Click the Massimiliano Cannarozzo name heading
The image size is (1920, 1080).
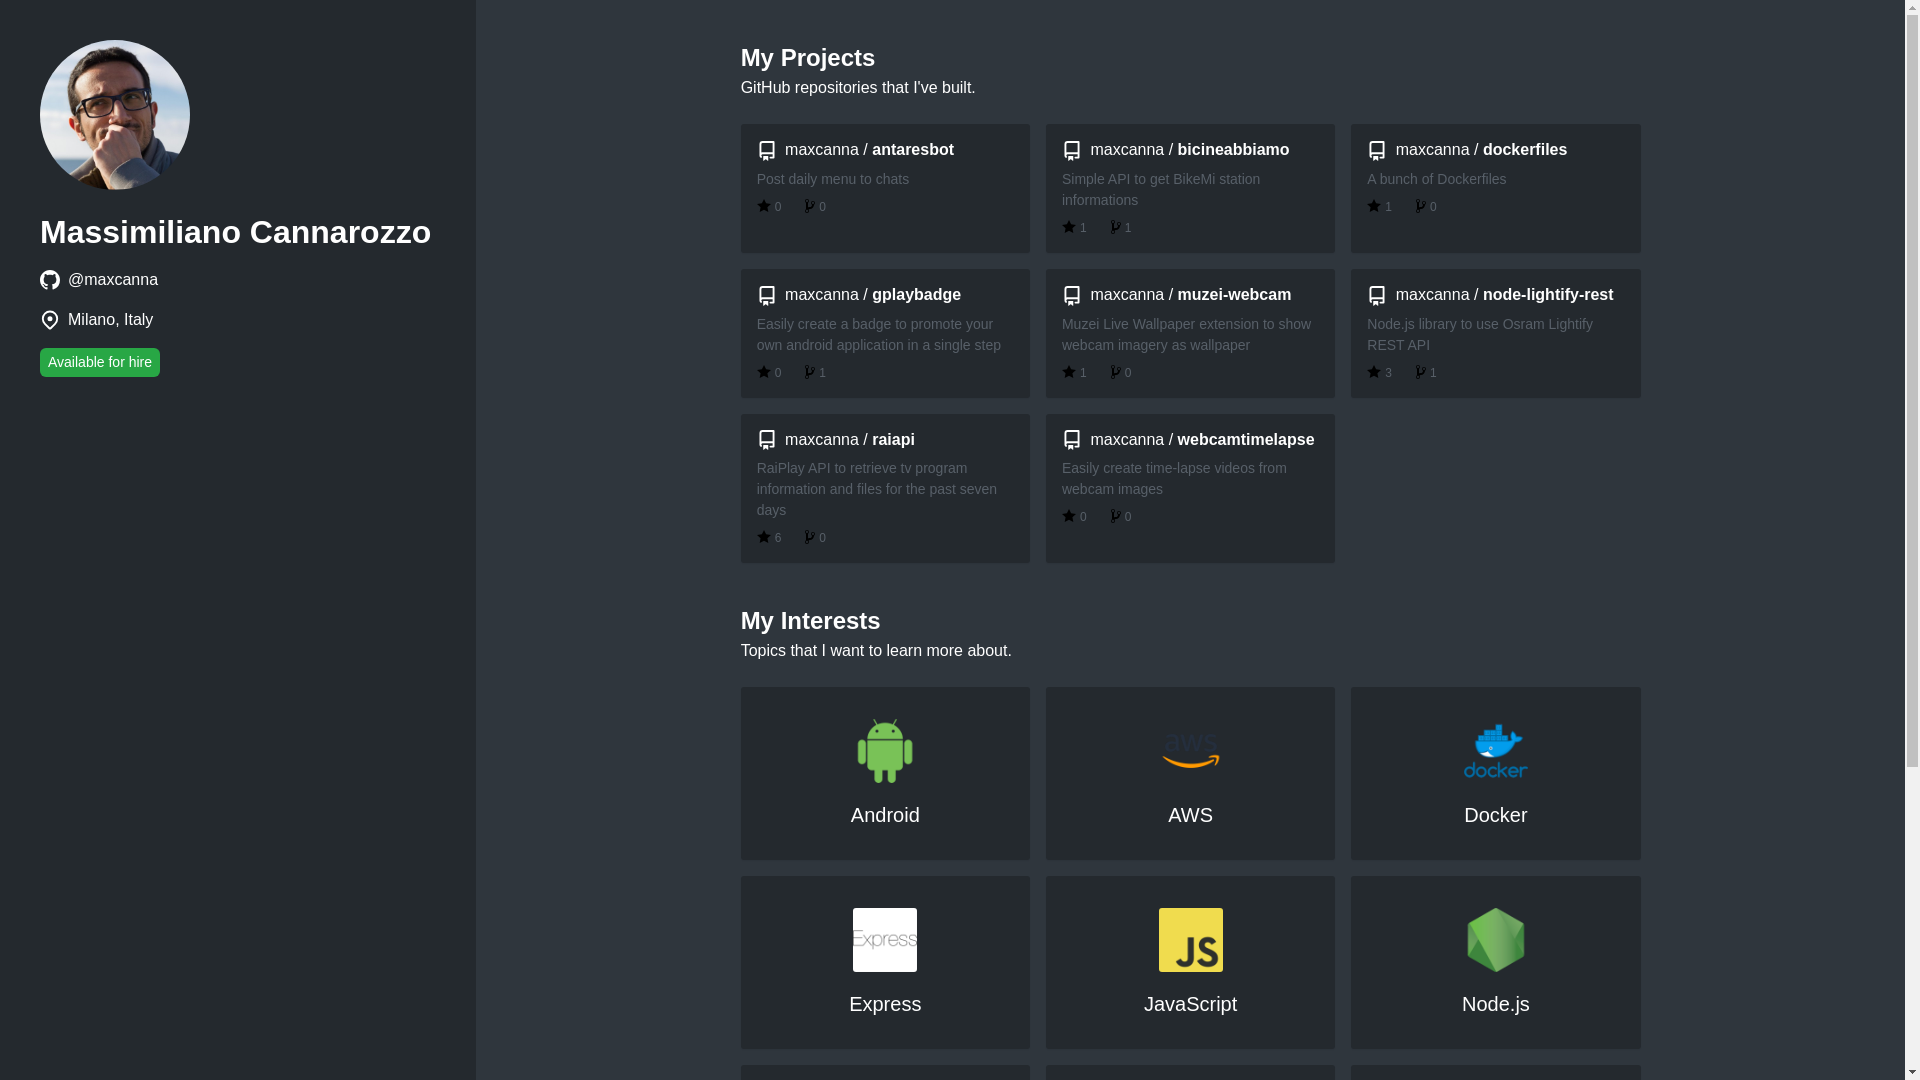pos(235,232)
